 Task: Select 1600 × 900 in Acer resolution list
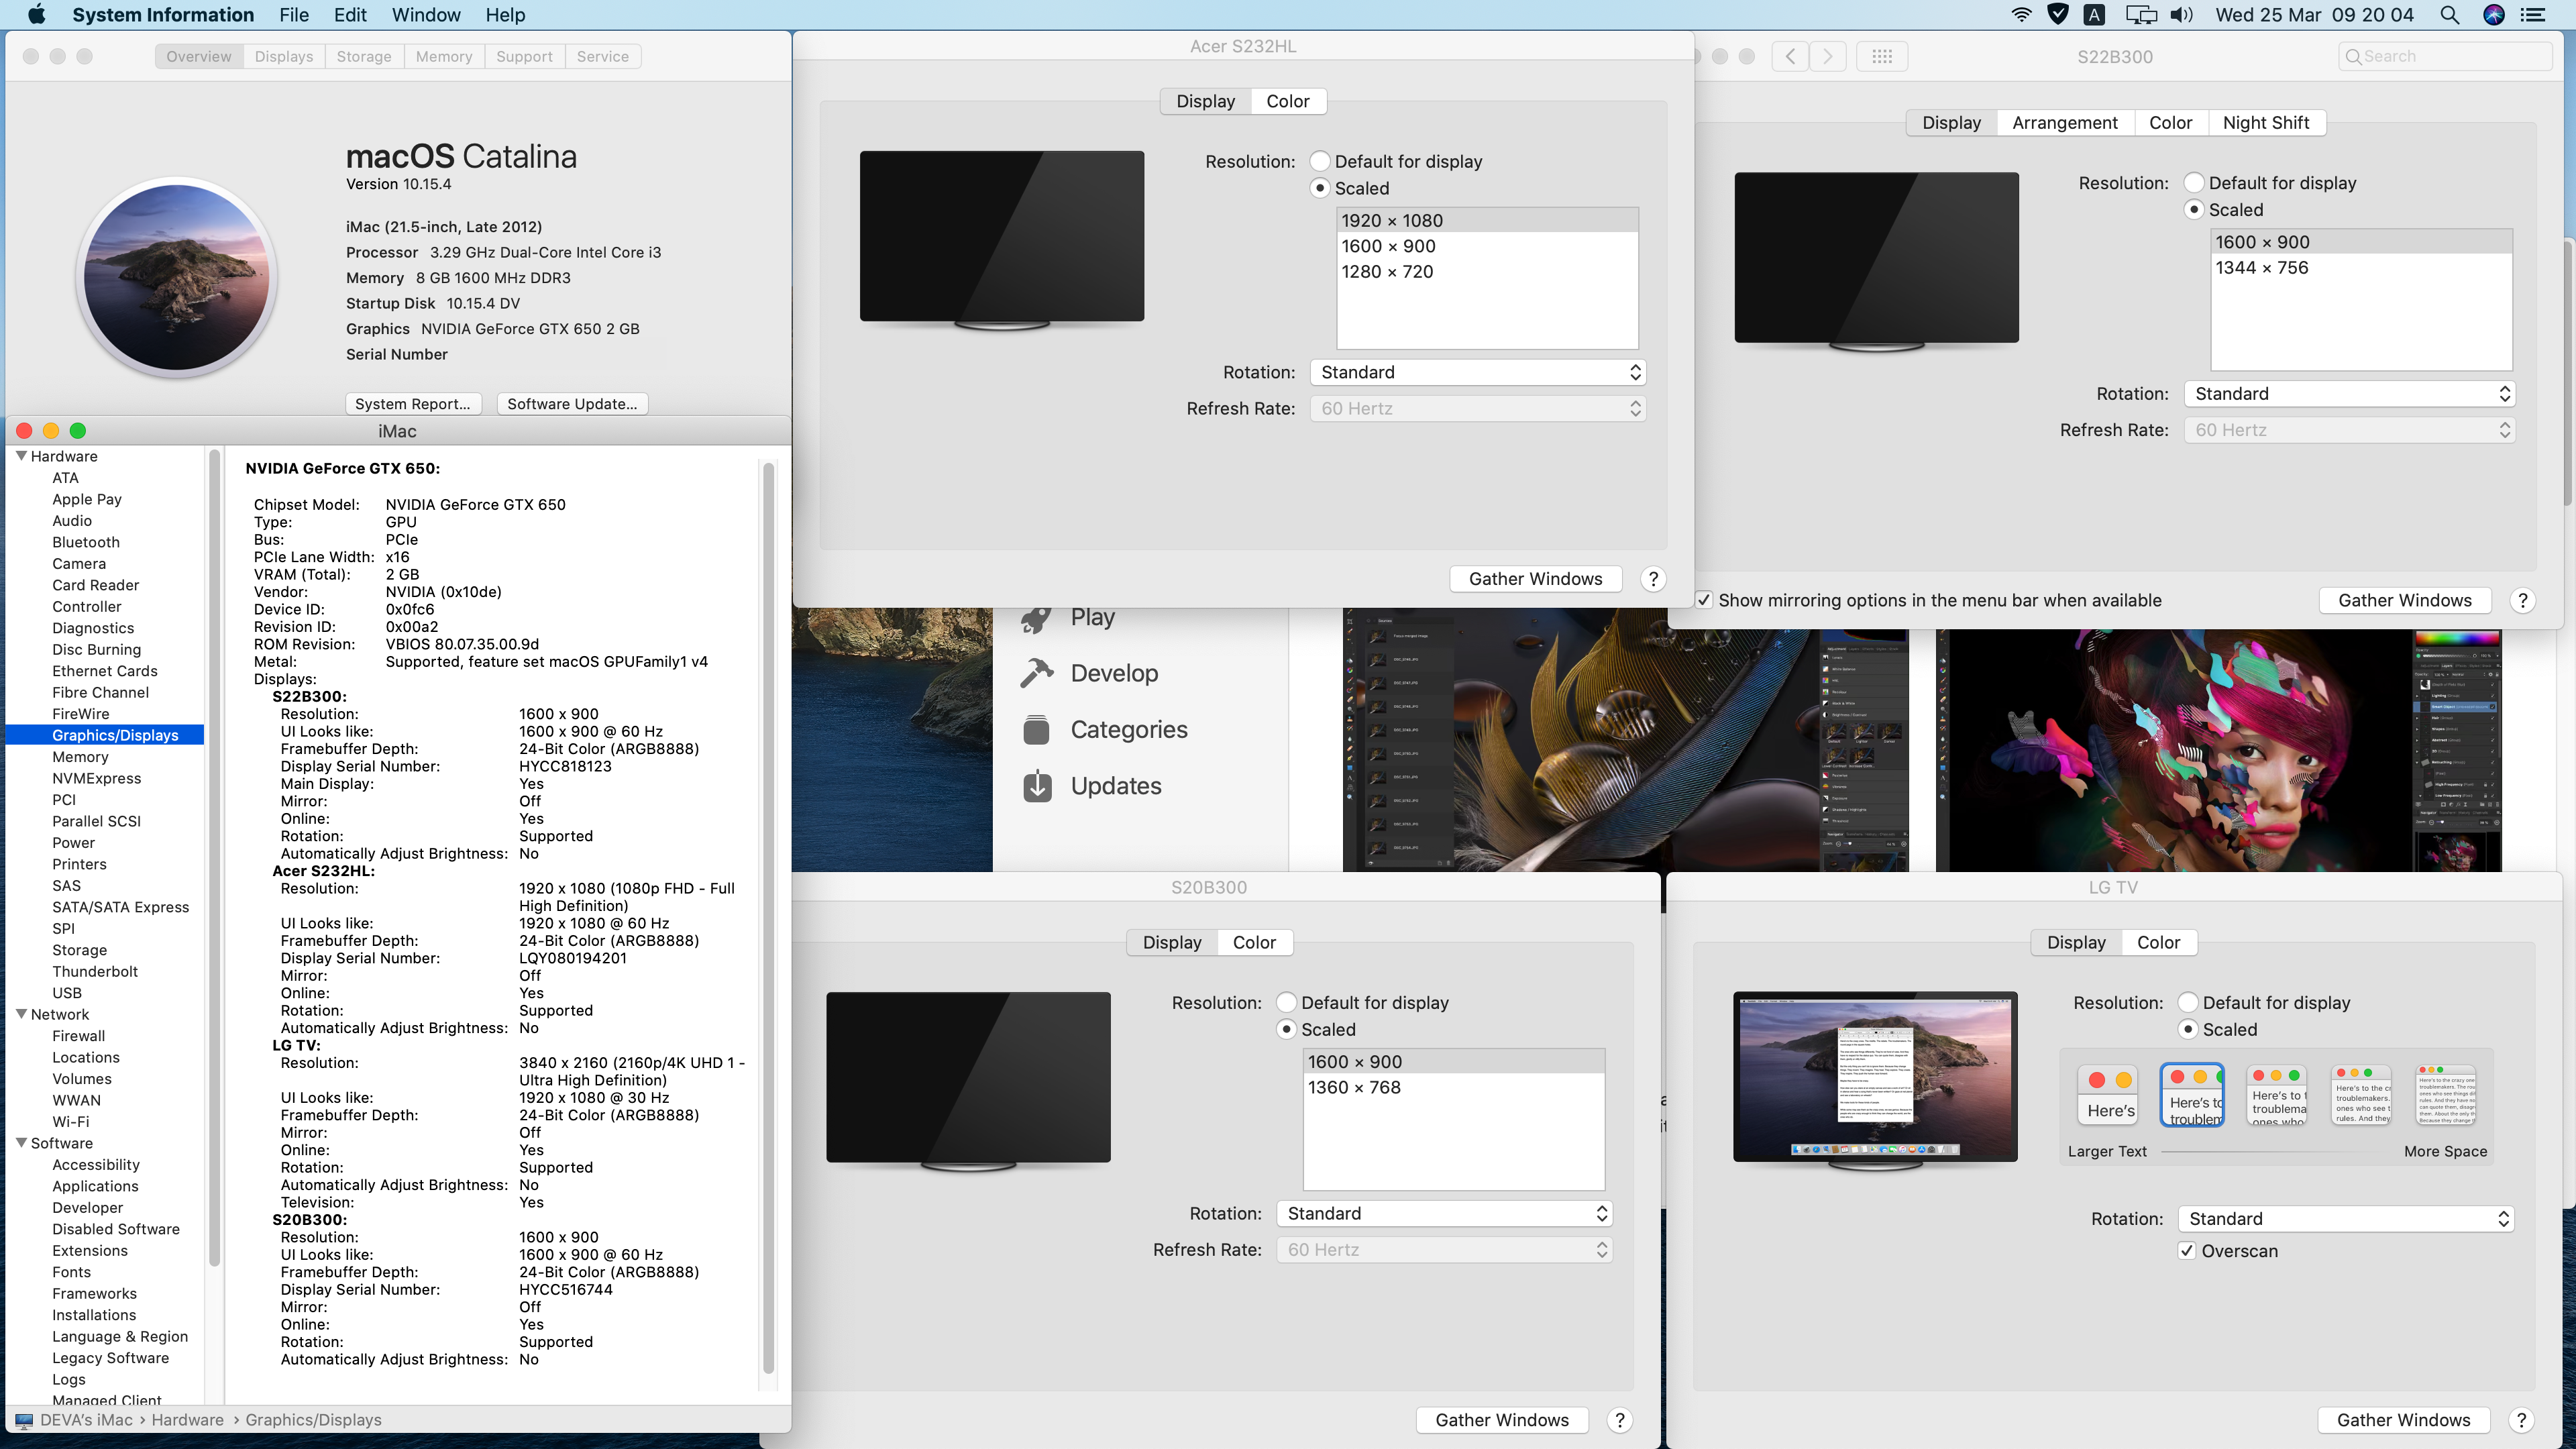[1487, 246]
